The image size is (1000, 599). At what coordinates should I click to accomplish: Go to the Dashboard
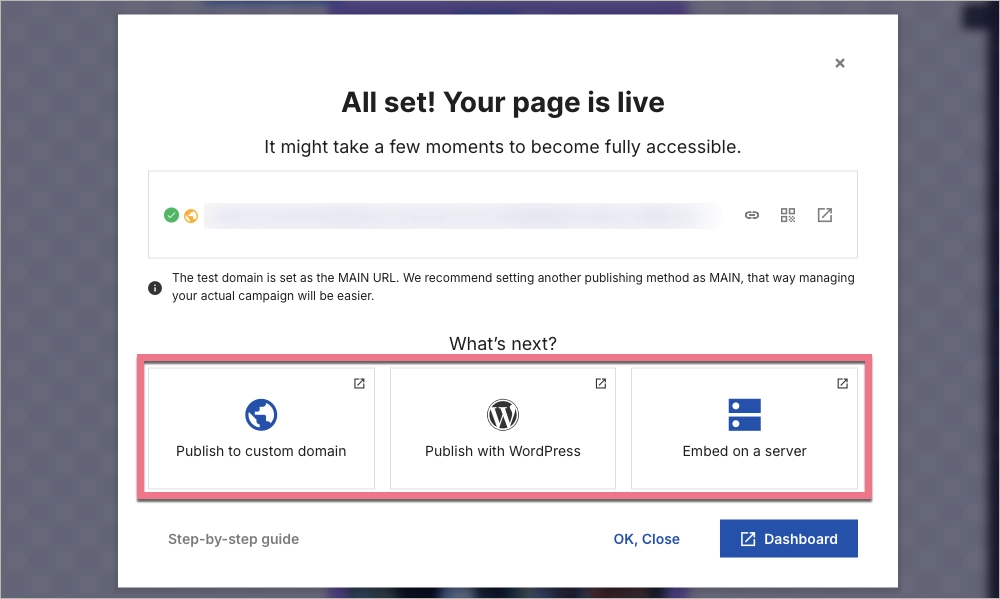788,538
